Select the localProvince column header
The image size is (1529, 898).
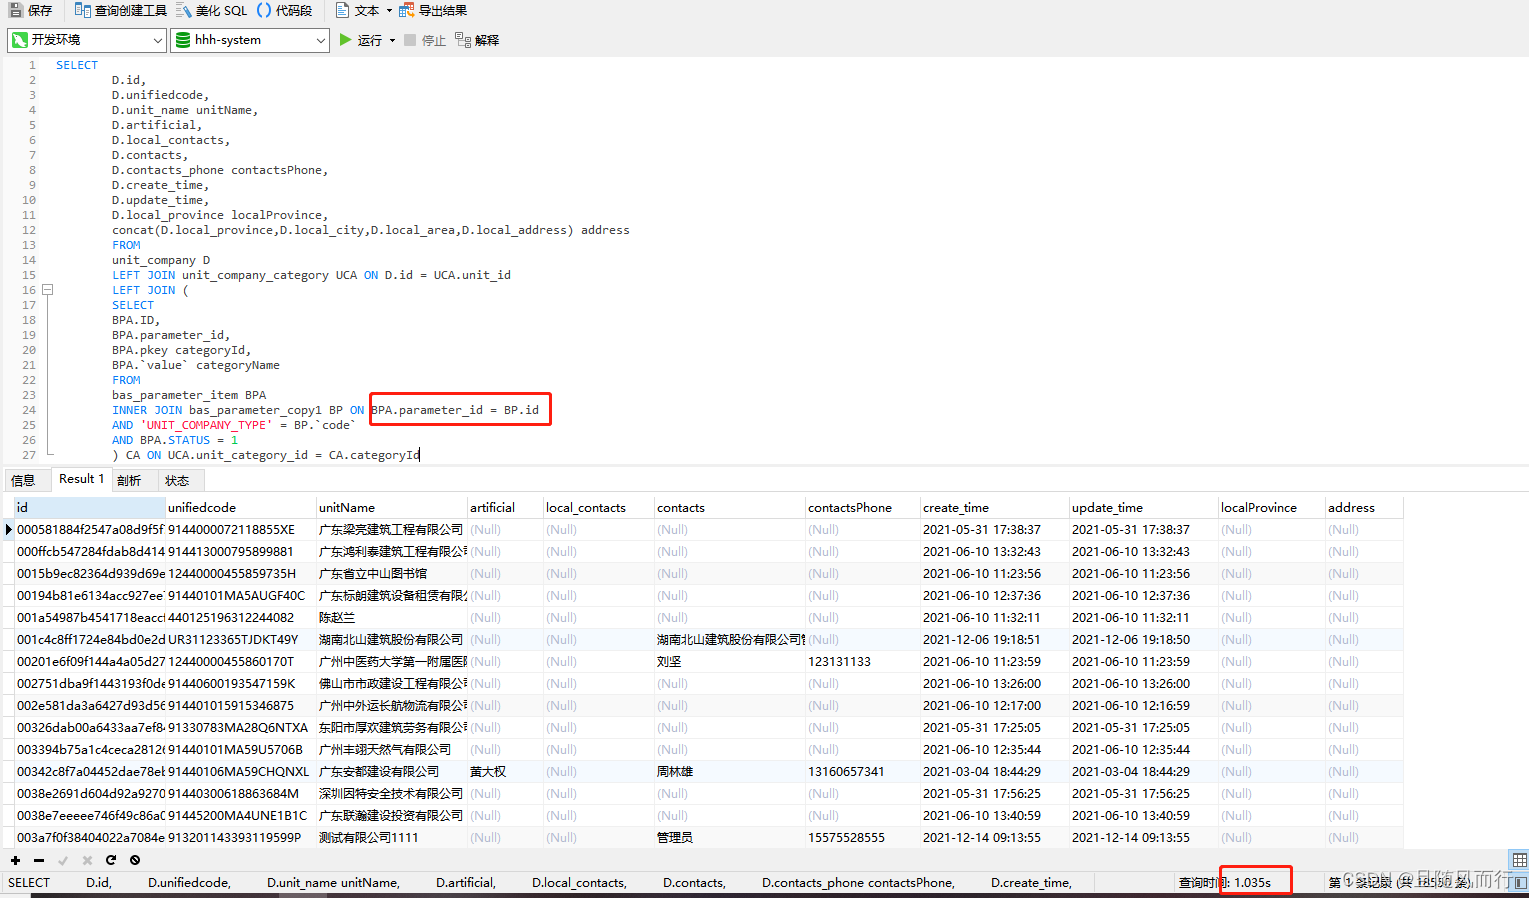tap(1271, 507)
